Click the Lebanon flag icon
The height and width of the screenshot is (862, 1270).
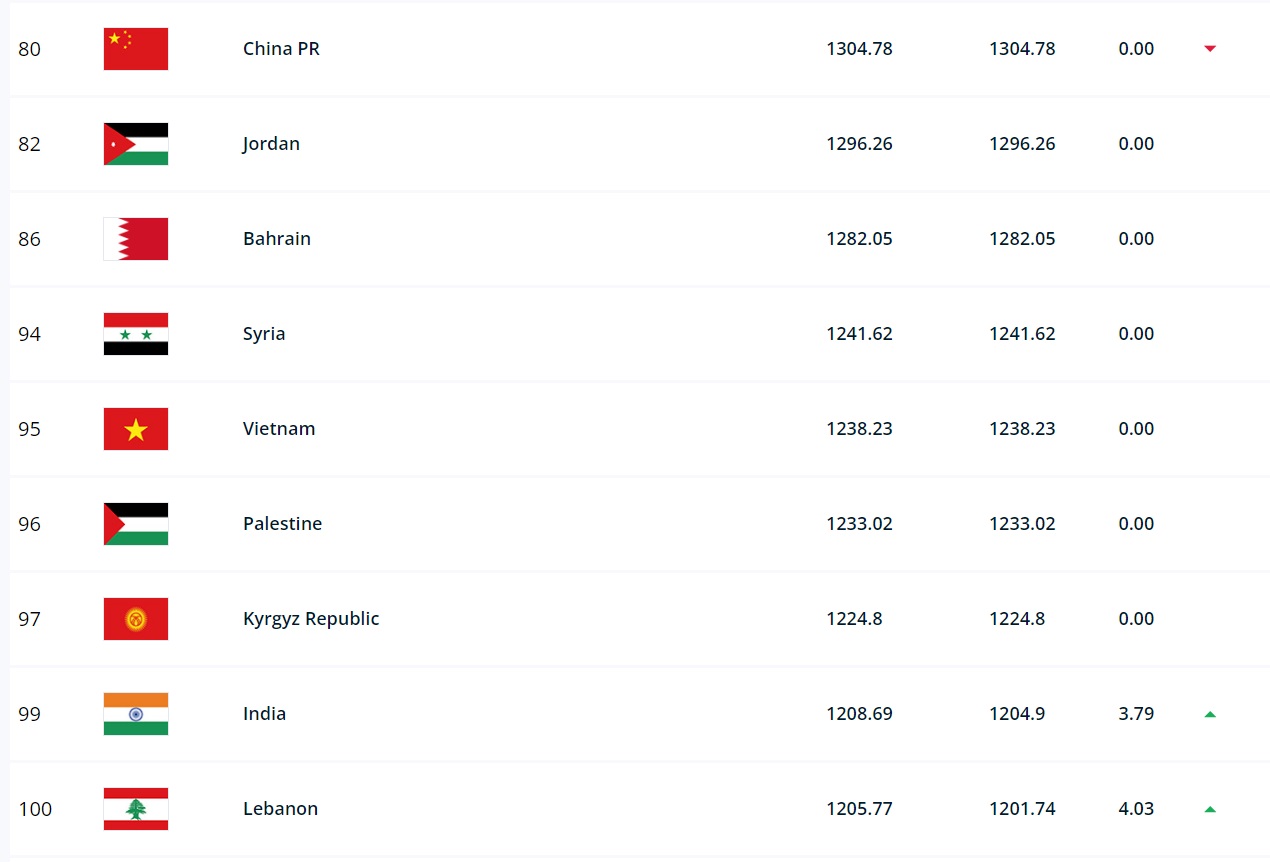(x=136, y=809)
